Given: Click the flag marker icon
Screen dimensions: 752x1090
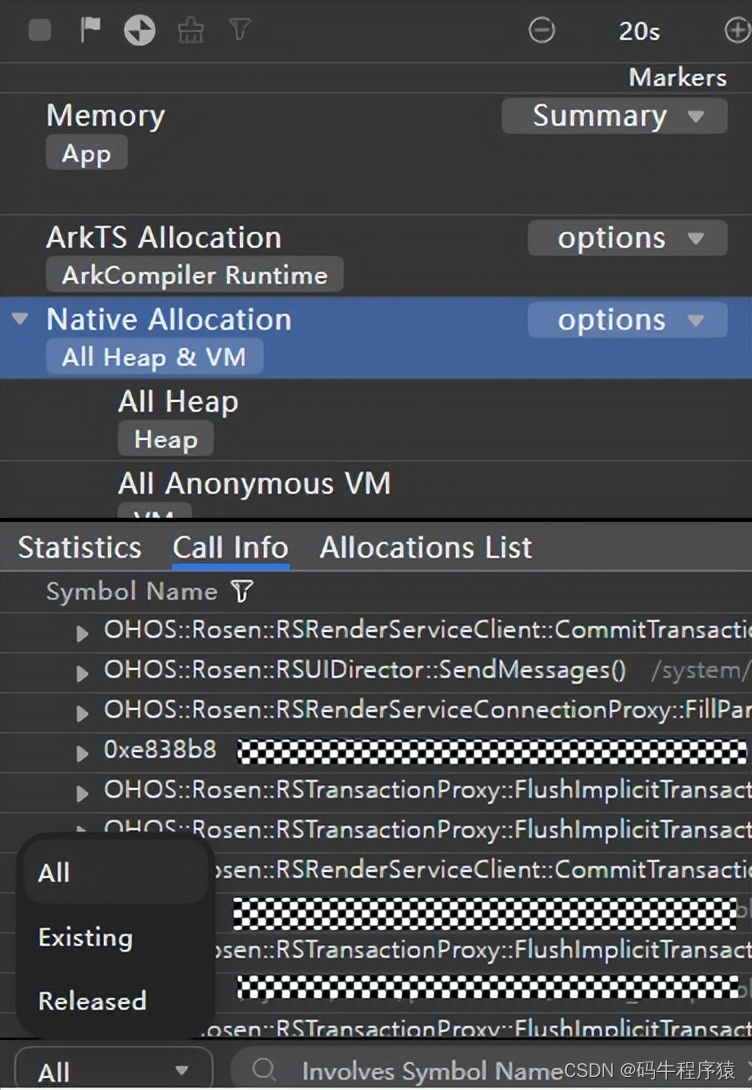Looking at the screenshot, I should [x=90, y=30].
